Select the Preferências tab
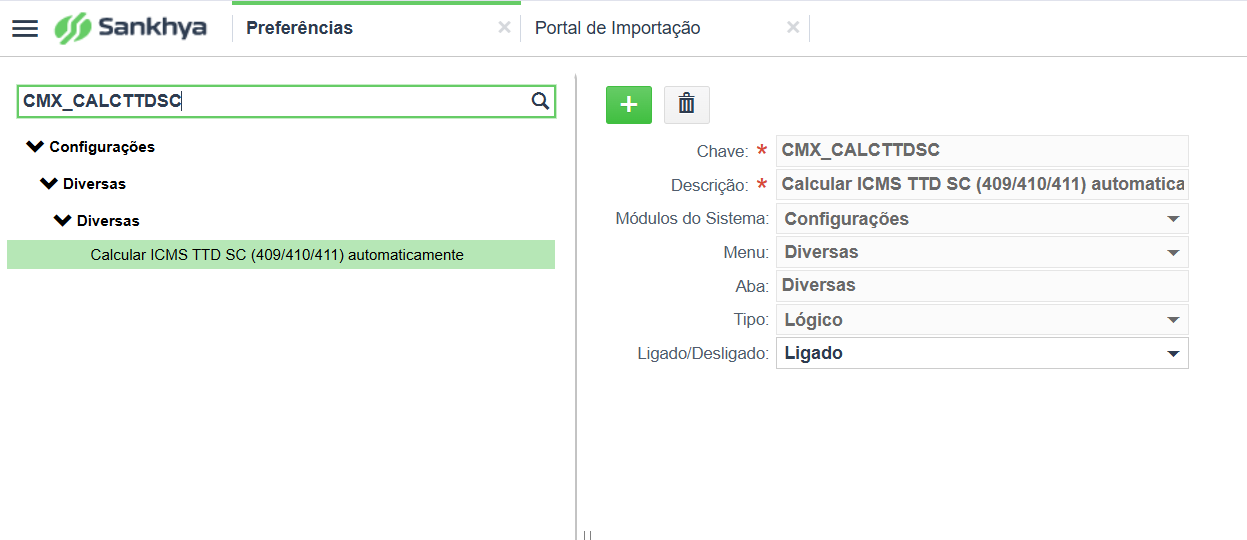The image size is (1247, 540). [x=299, y=28]
